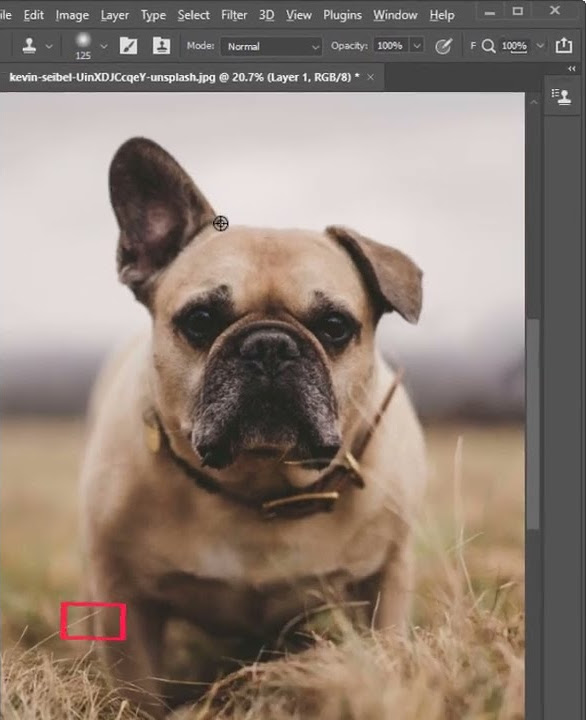Open the Plugins menu
The width and height of the screenshot is (586, 720).
[343, 15]
